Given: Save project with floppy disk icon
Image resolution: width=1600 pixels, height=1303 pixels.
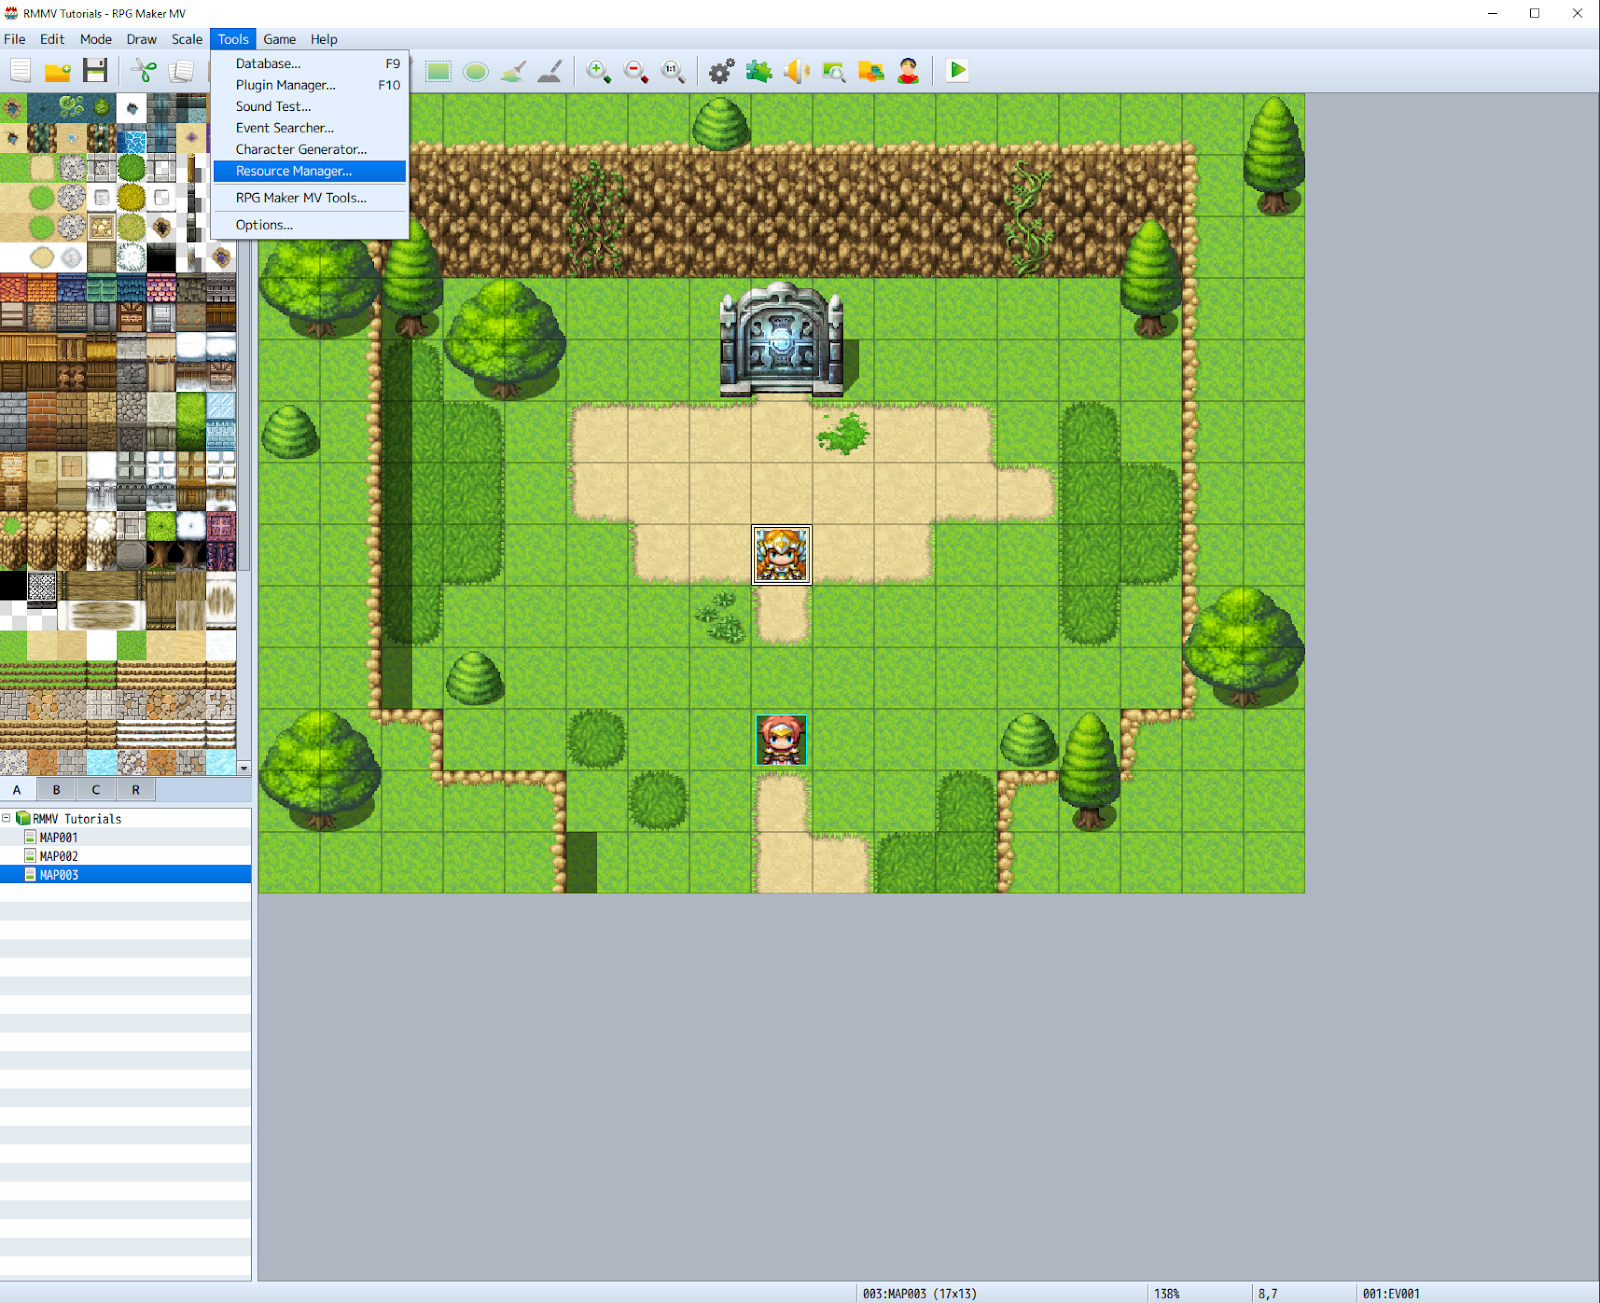Looking at the screenshot, I should [95, 71].
